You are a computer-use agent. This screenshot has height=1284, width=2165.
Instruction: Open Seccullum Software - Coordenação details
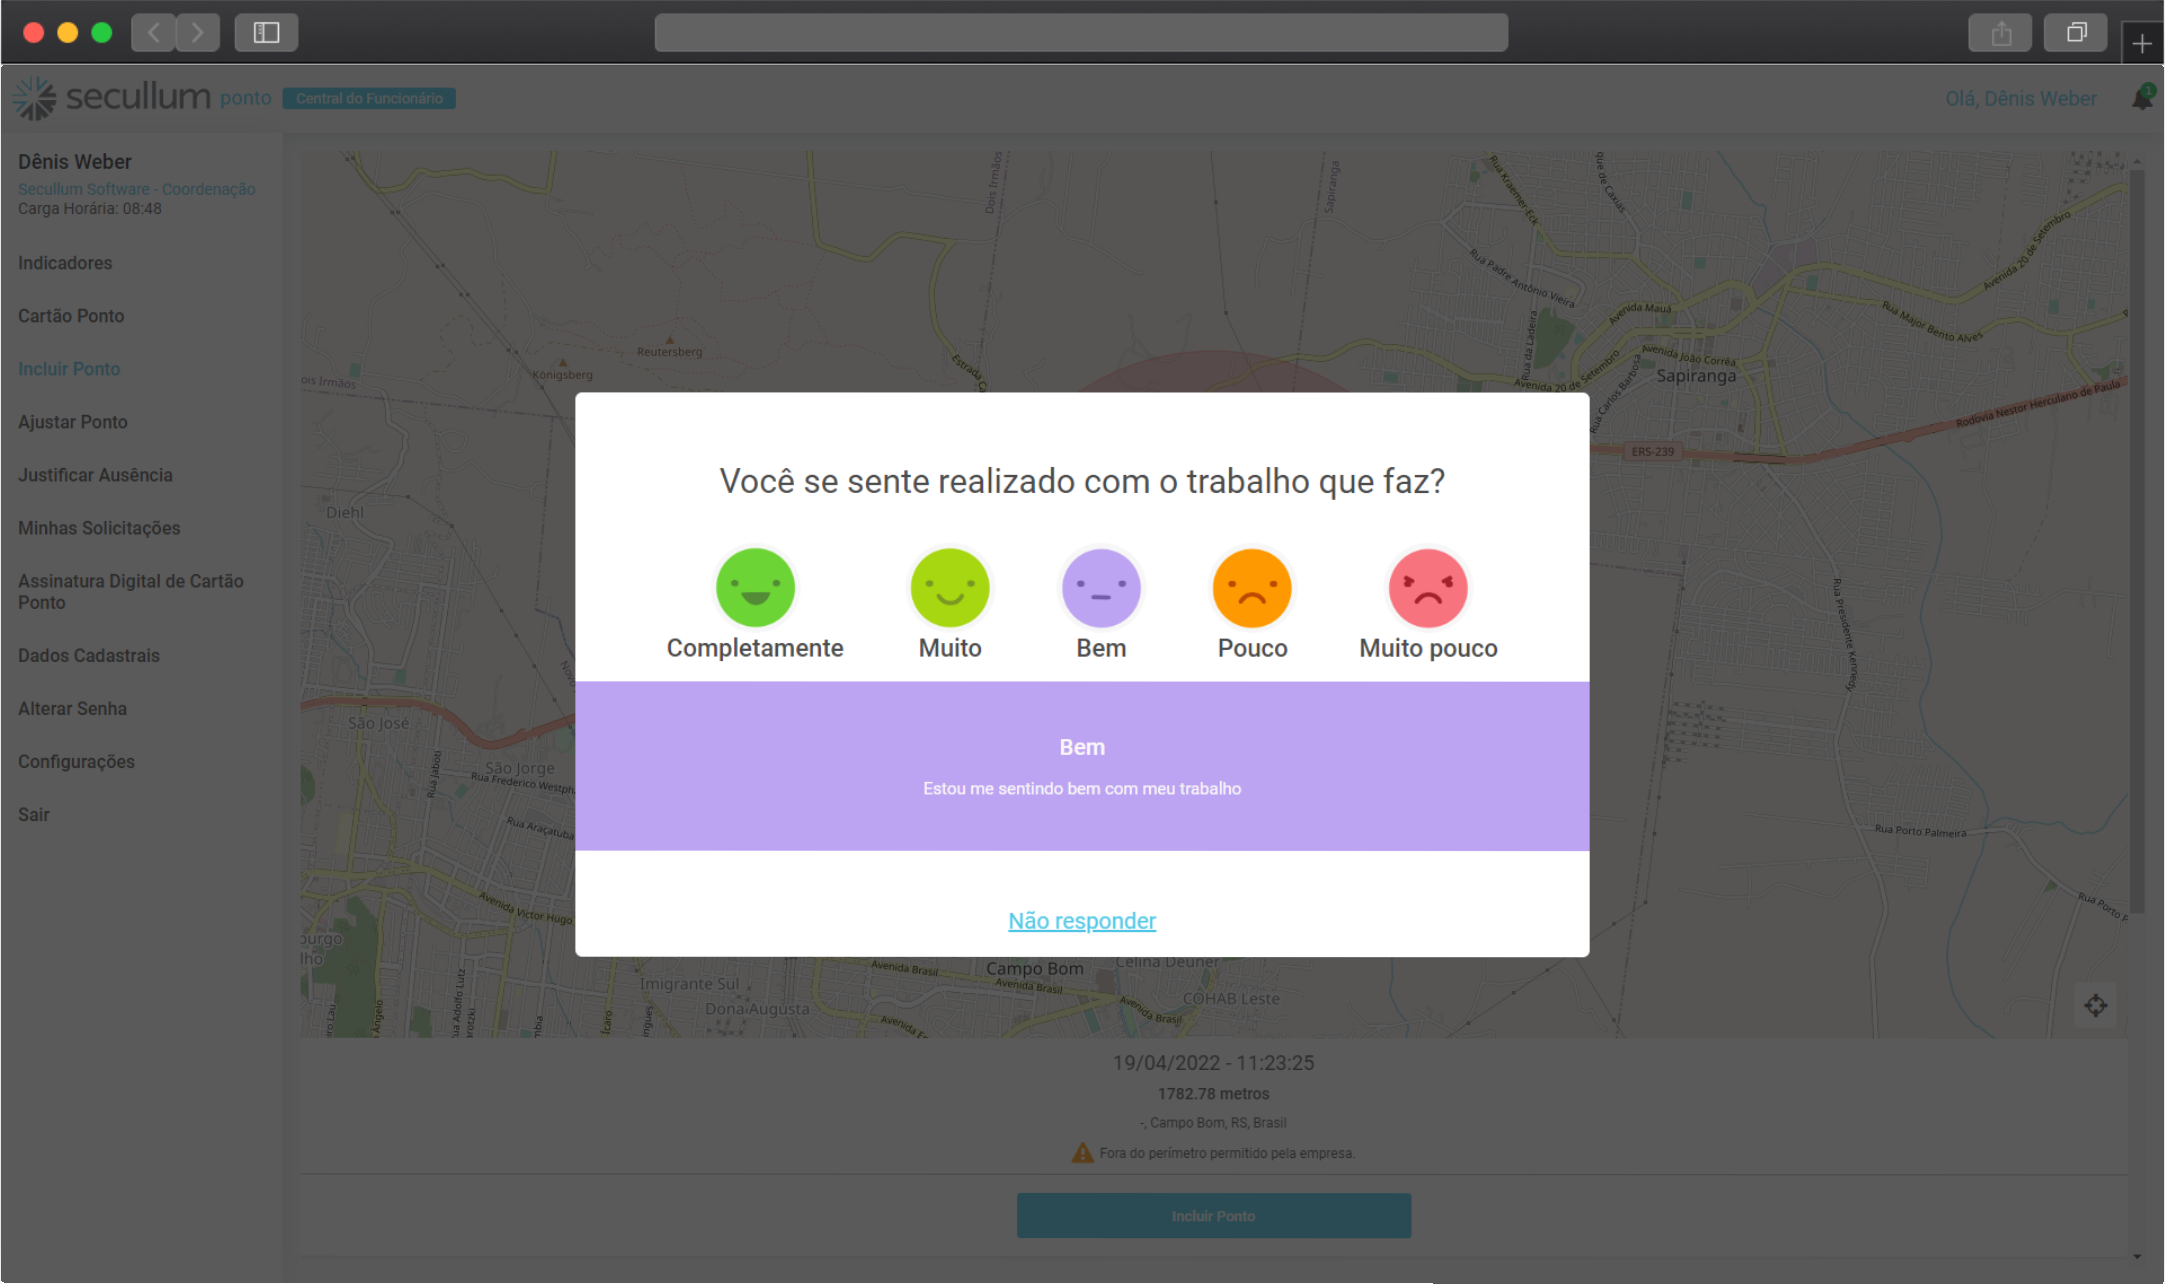[137, 188]
